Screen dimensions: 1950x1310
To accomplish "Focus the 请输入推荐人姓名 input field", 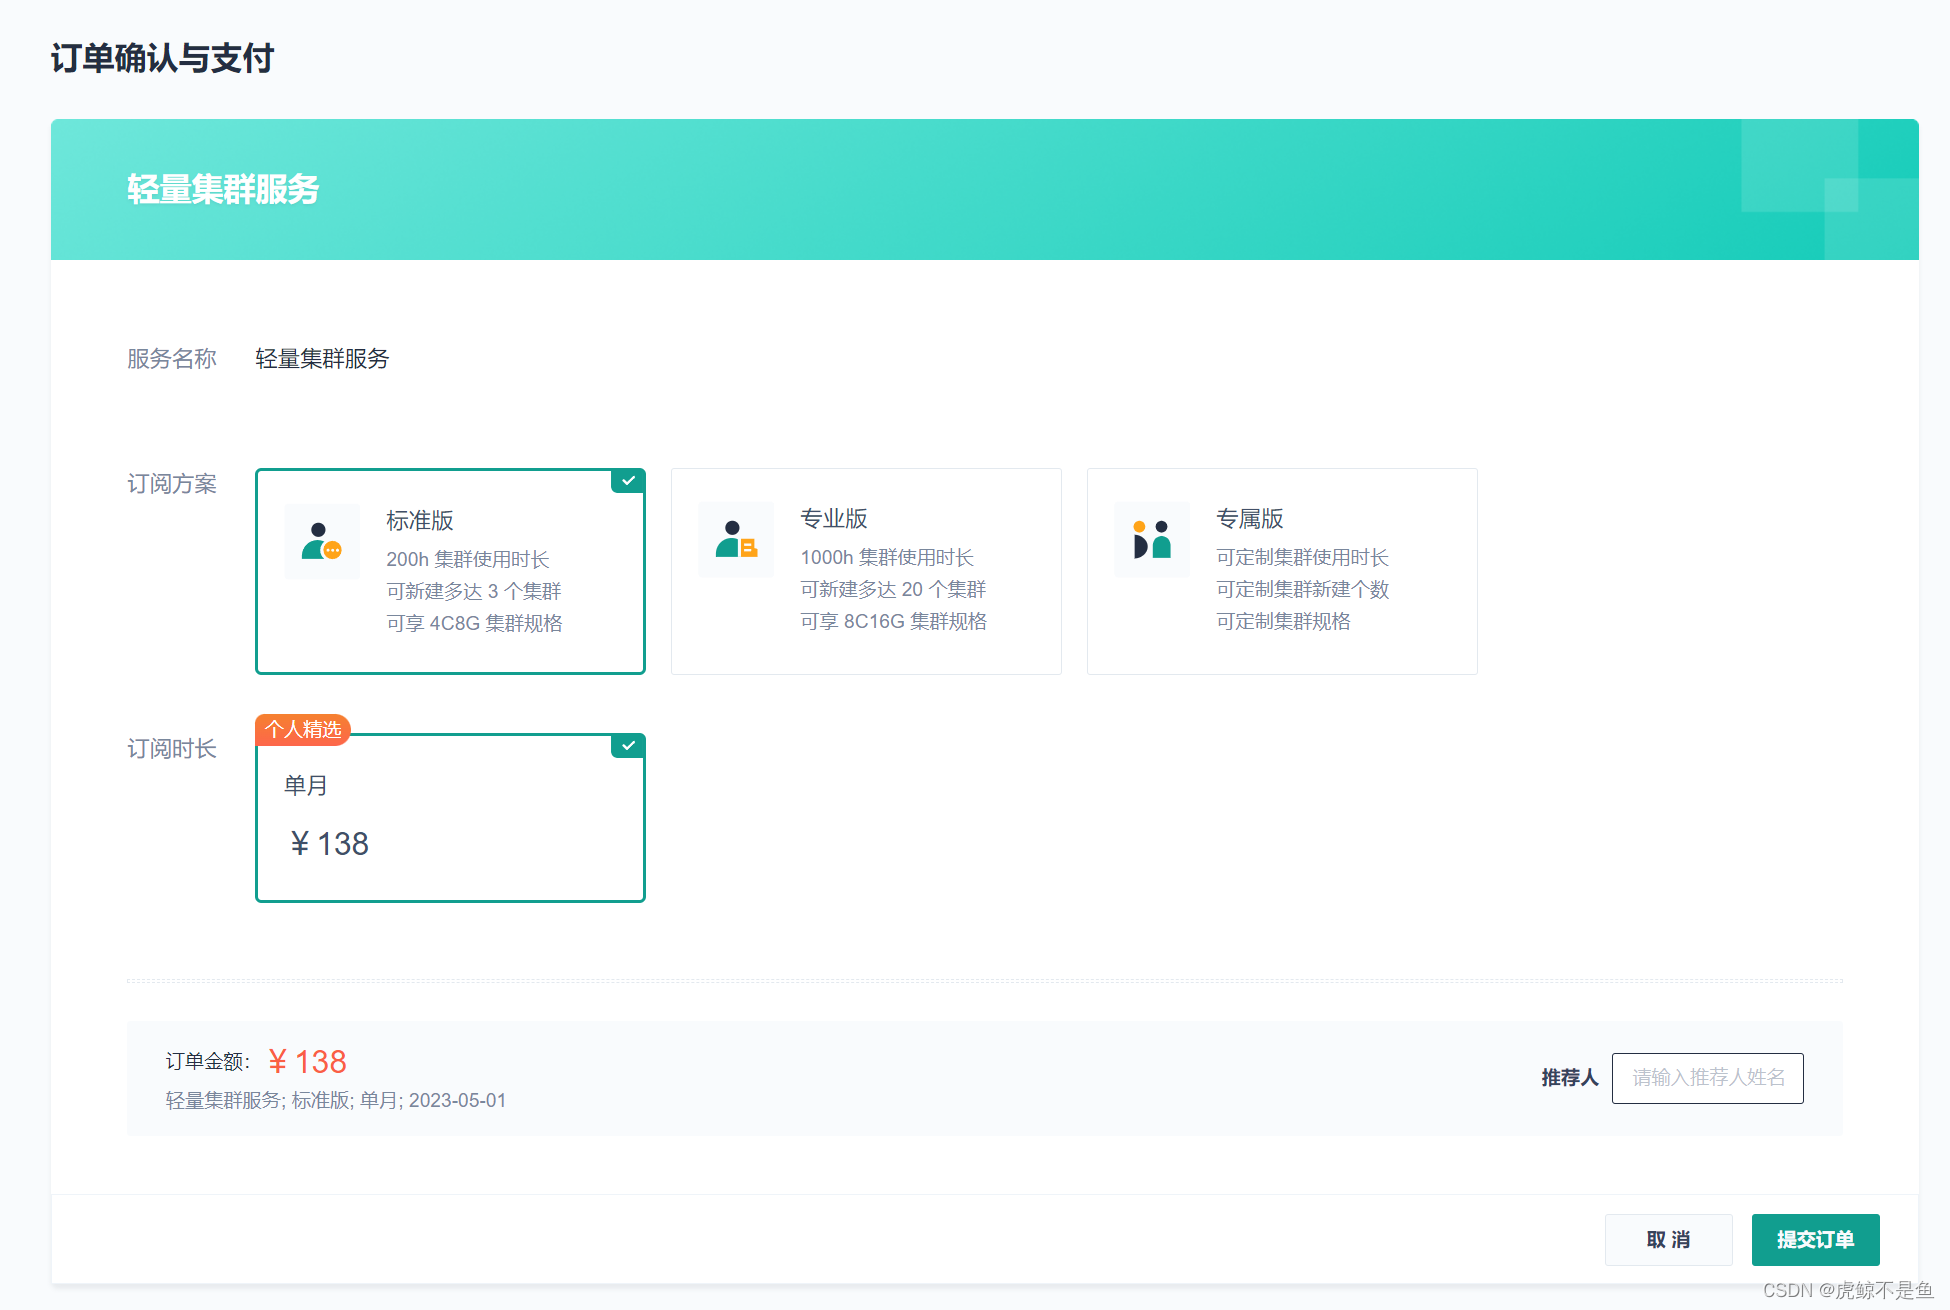I will [1707, 1078].
